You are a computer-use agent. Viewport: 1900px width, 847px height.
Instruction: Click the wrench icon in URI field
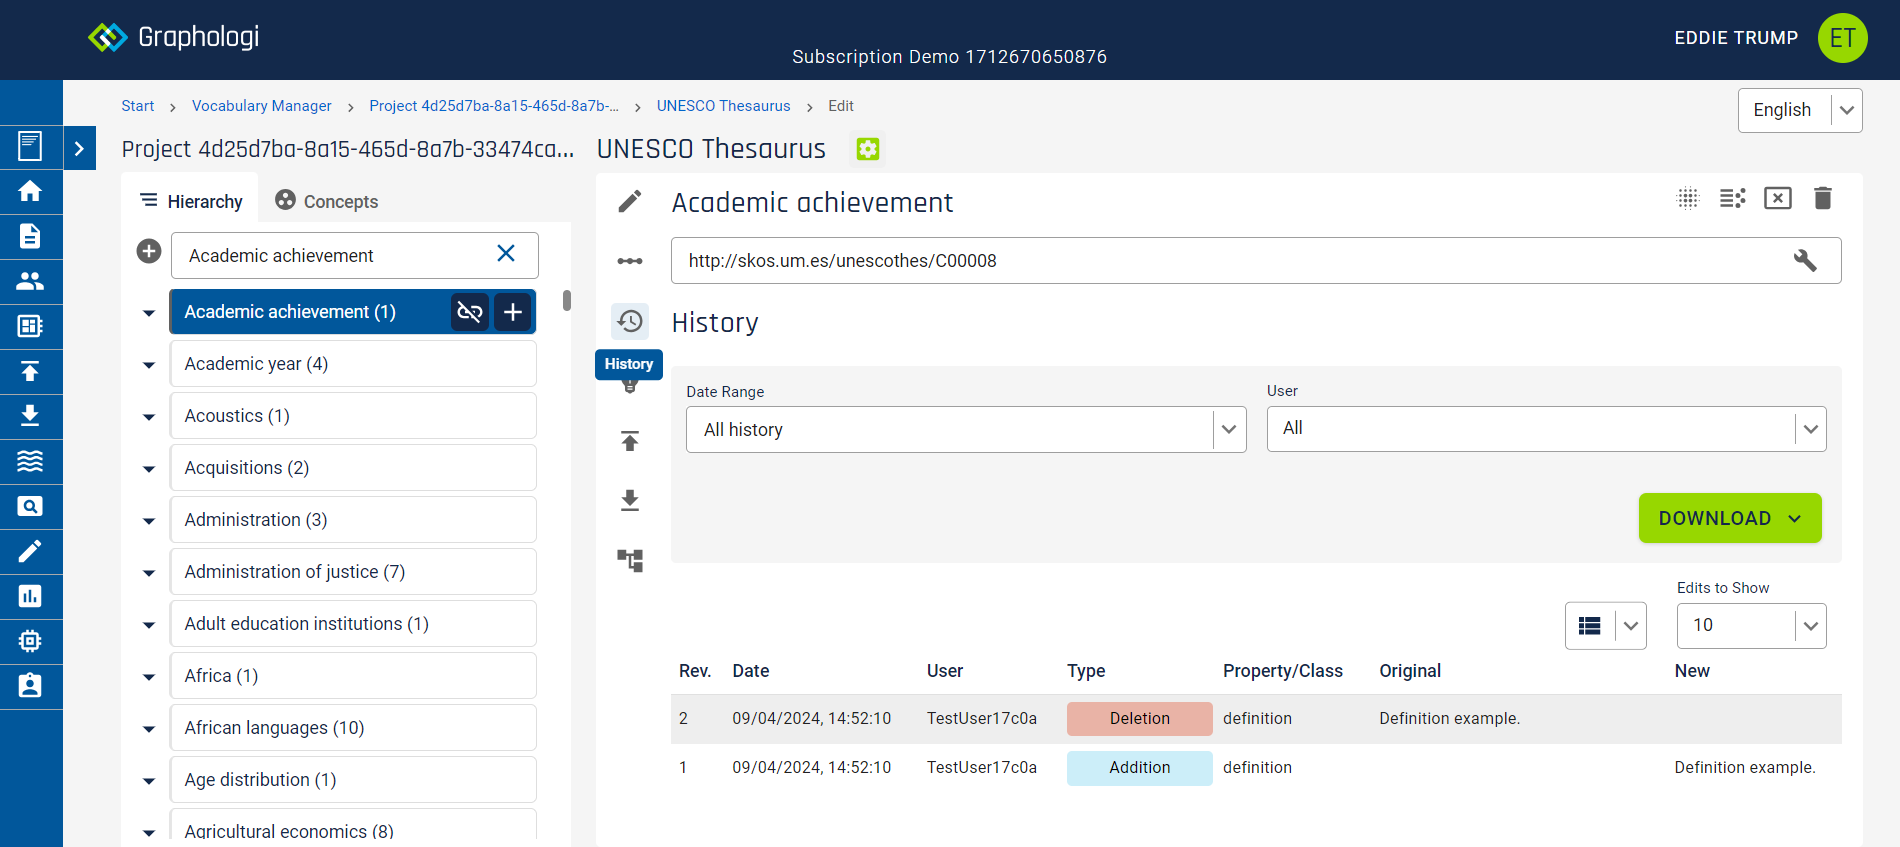pyautogui.click(x=1805, y=261)
